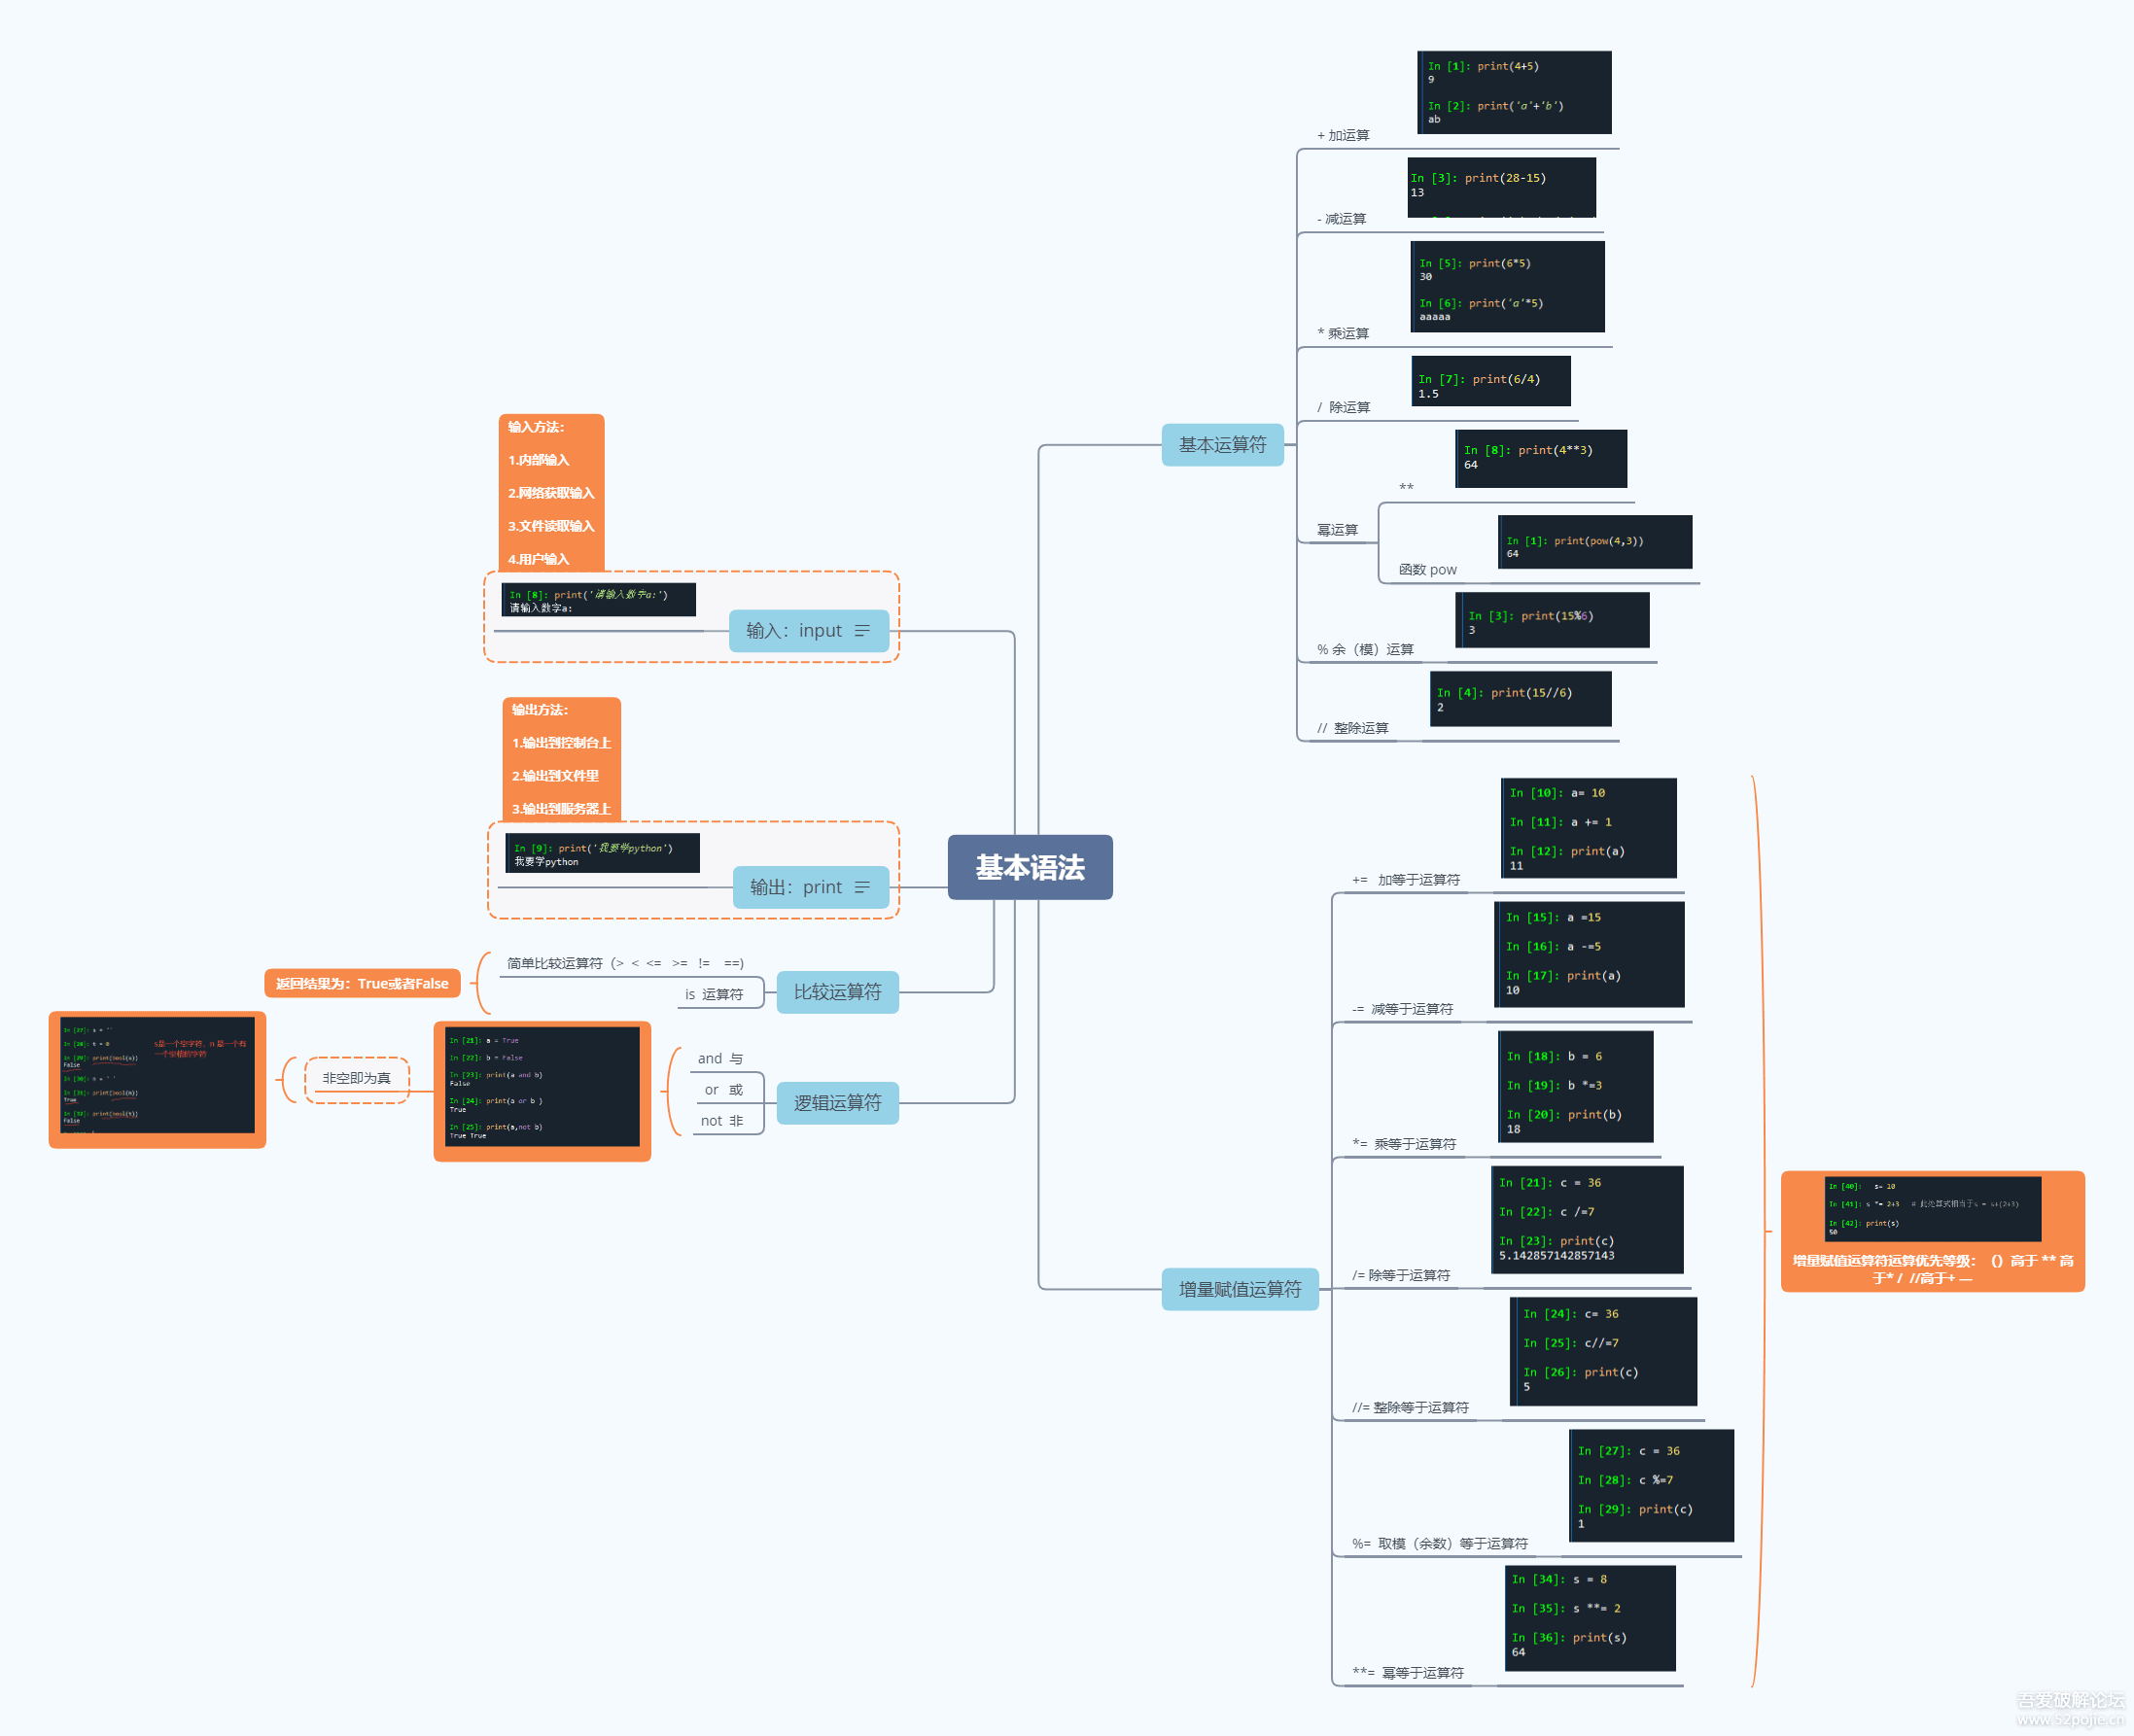Select the 基本运算符 topic node
Image resolution: width=2134 pixels, height=1736 pixels.
tap(1221, 445)
